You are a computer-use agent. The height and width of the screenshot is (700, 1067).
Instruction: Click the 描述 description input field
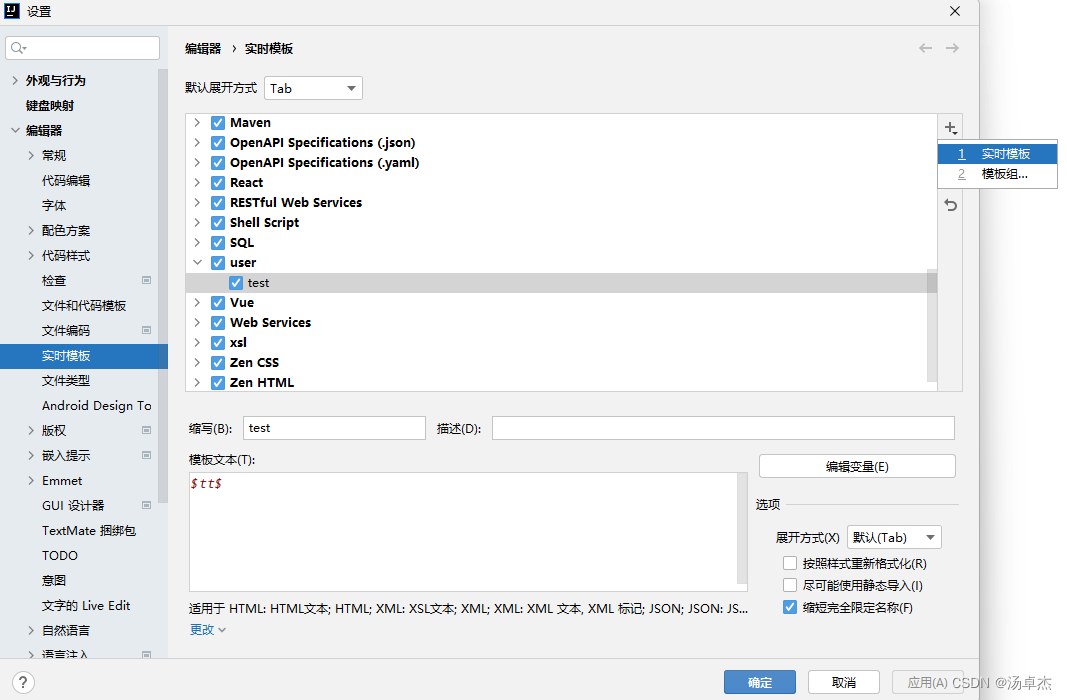tap(722, 428)
